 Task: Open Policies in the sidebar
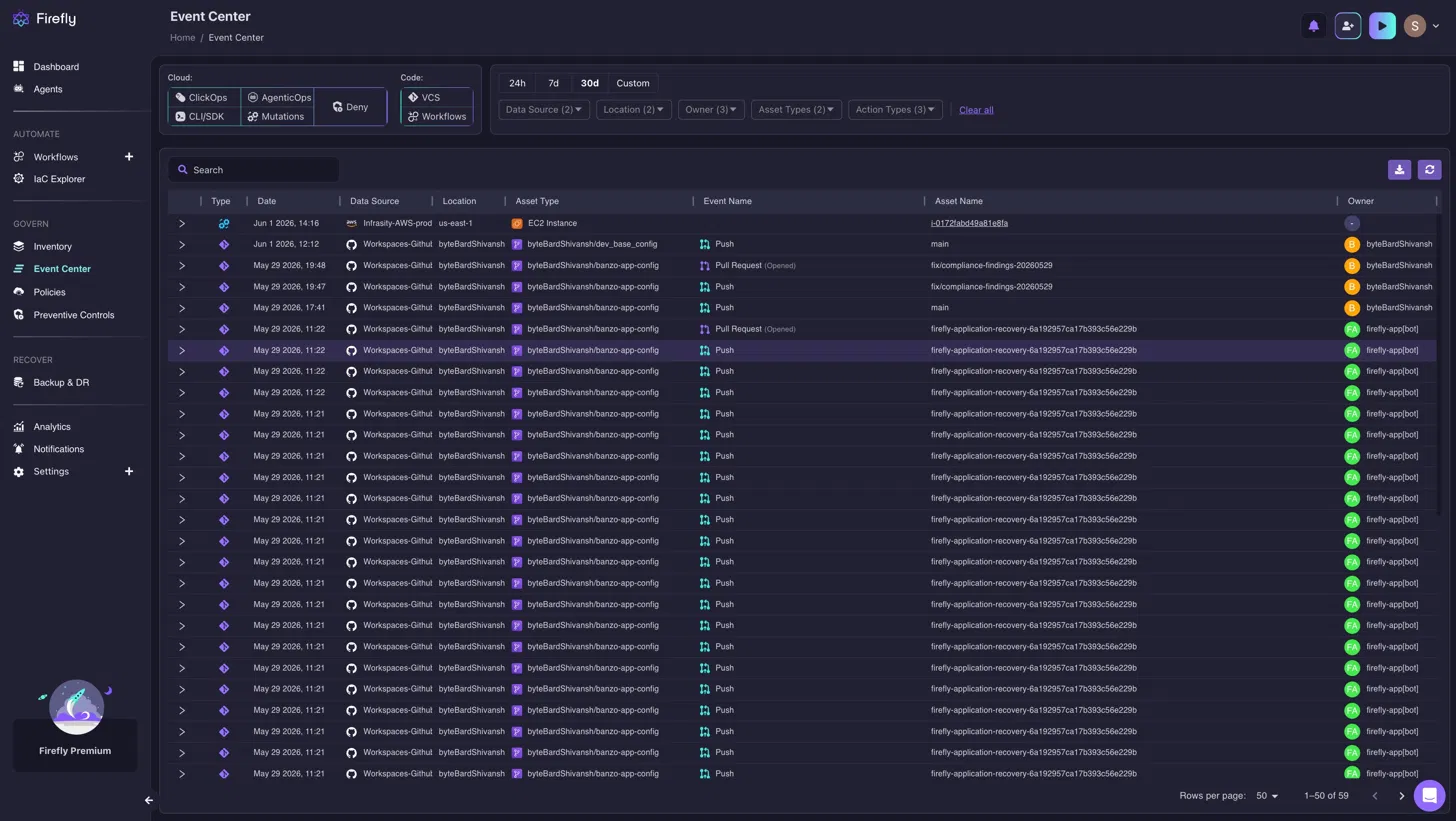(x=49, y=292)
